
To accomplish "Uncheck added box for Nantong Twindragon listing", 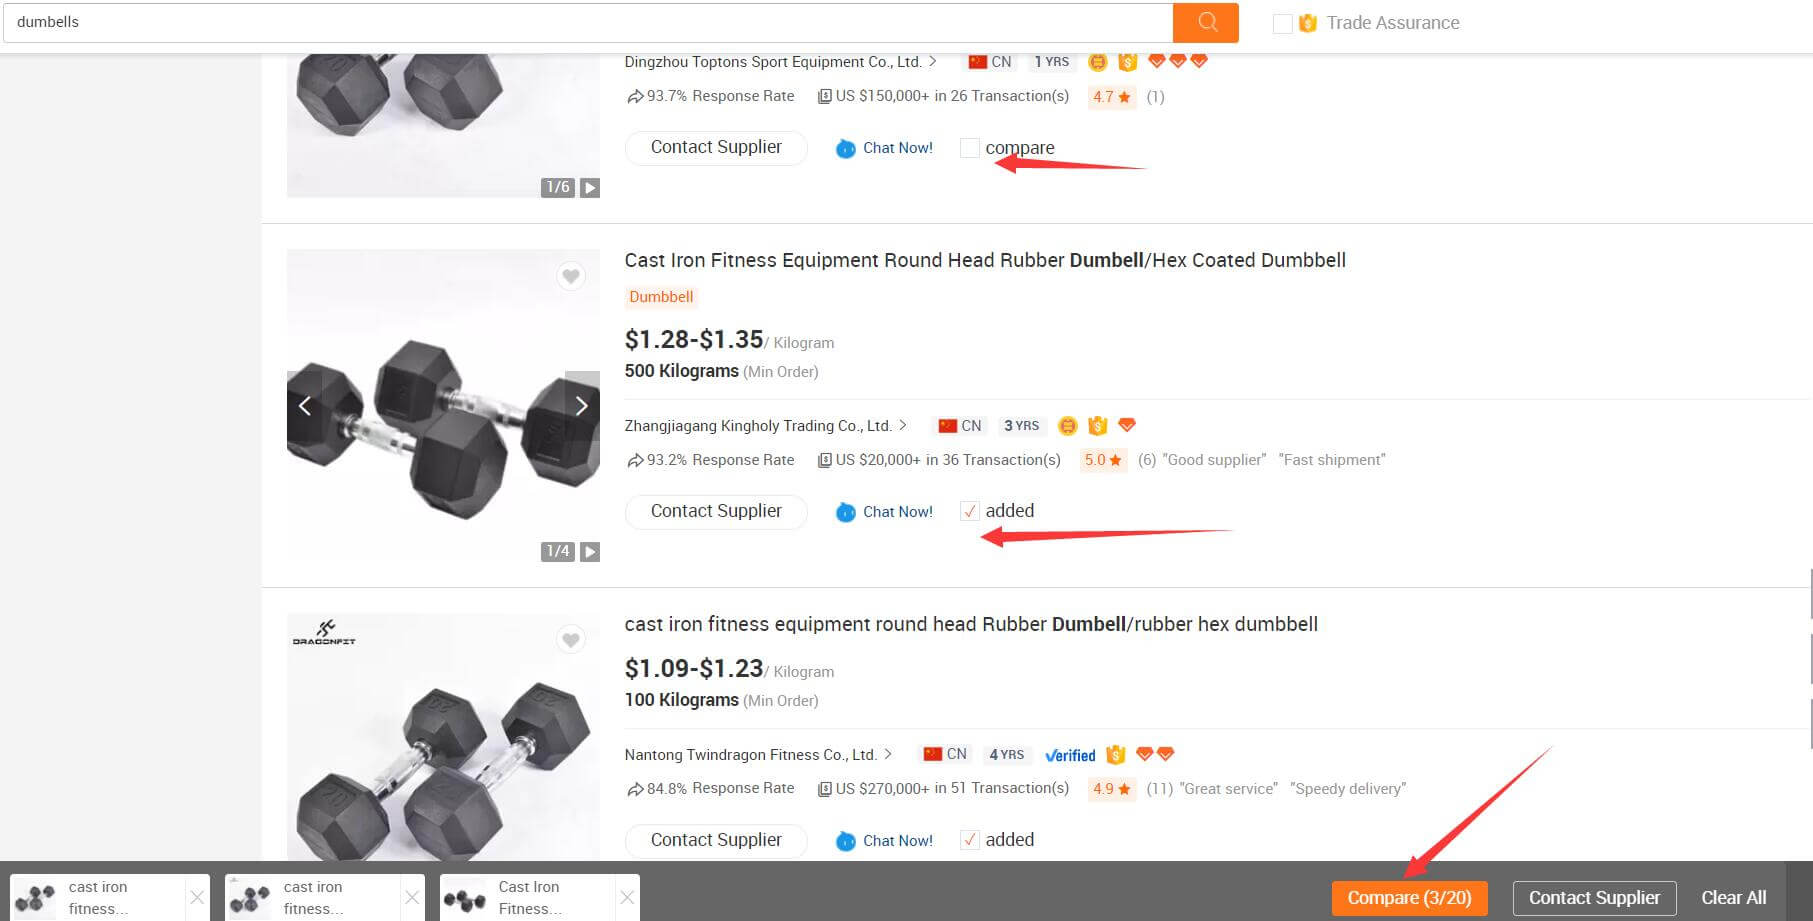I will tap(969, 840).
